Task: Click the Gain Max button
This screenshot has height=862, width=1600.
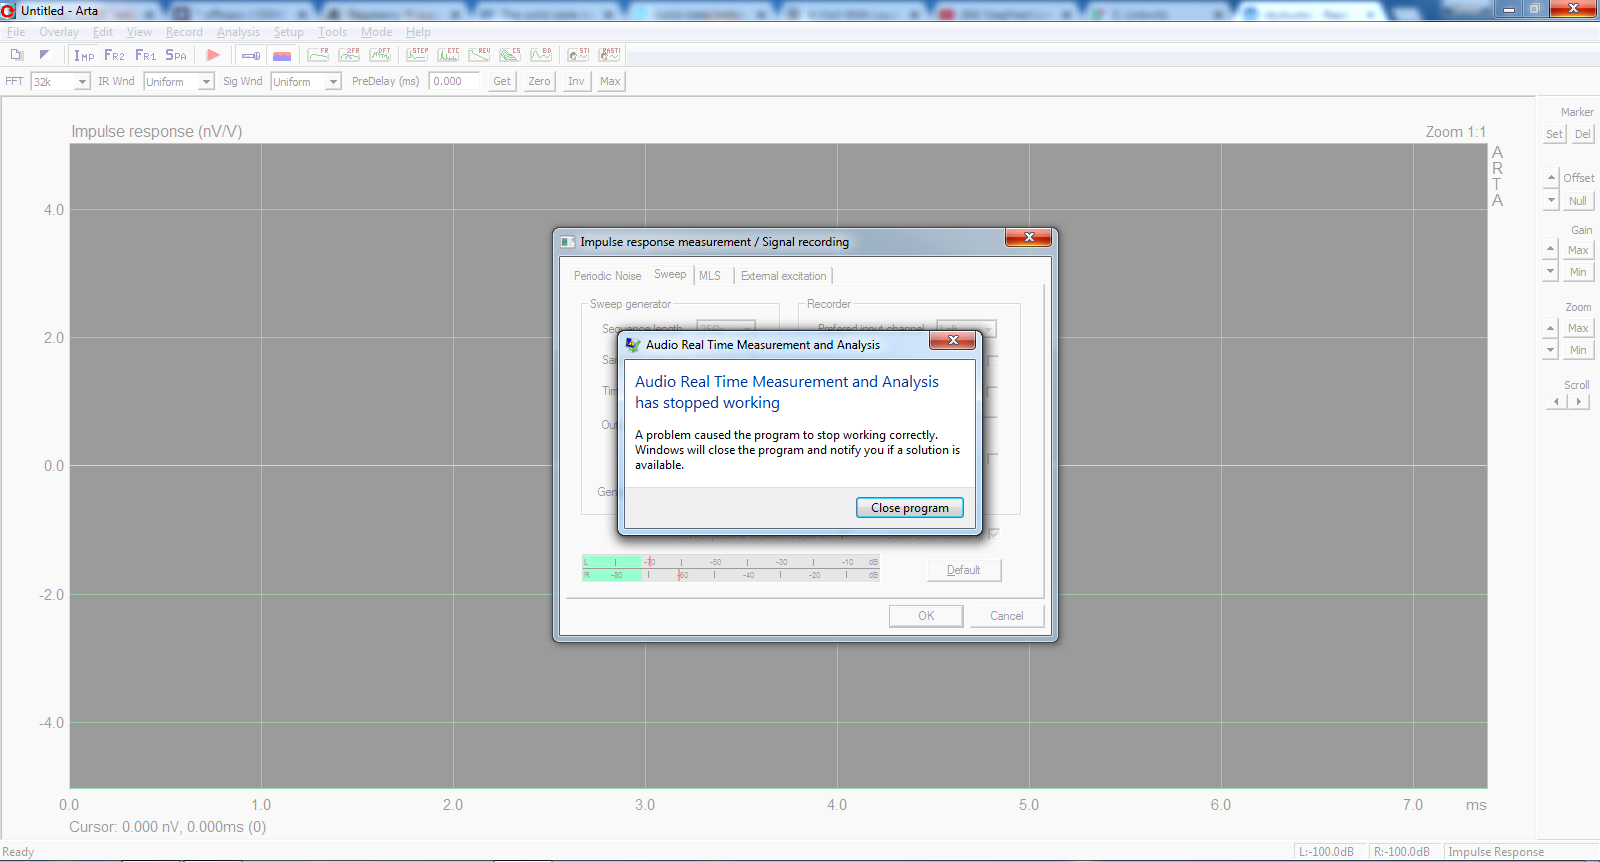Action: [1578, 250]
